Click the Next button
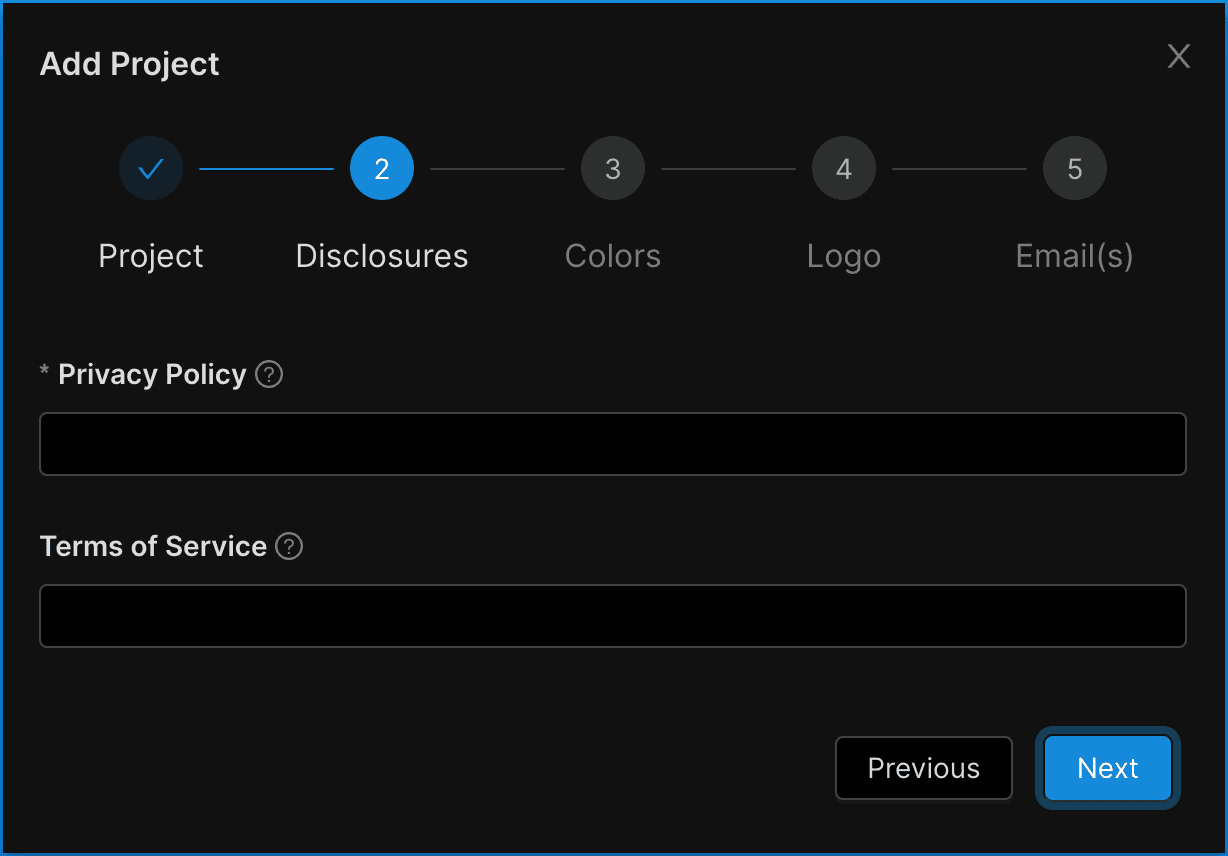1228x856 pixels. 1108,768
